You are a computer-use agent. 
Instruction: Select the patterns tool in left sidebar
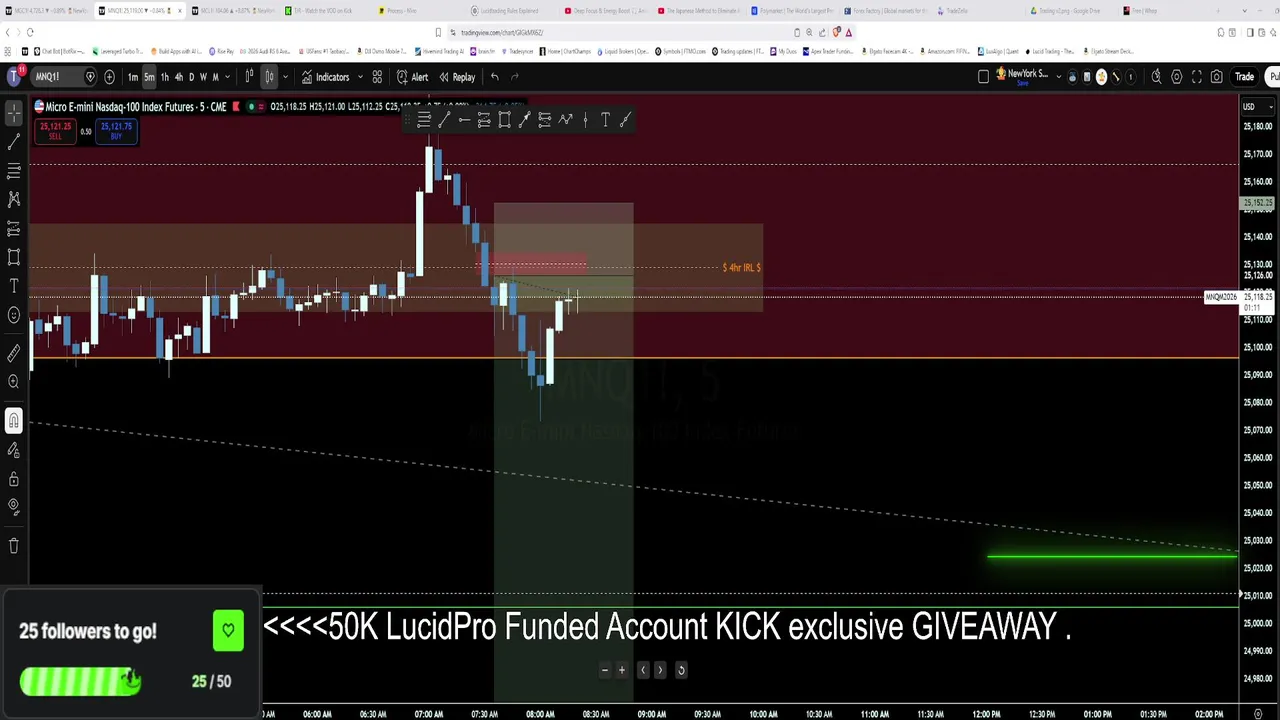(x=14, y=200)
